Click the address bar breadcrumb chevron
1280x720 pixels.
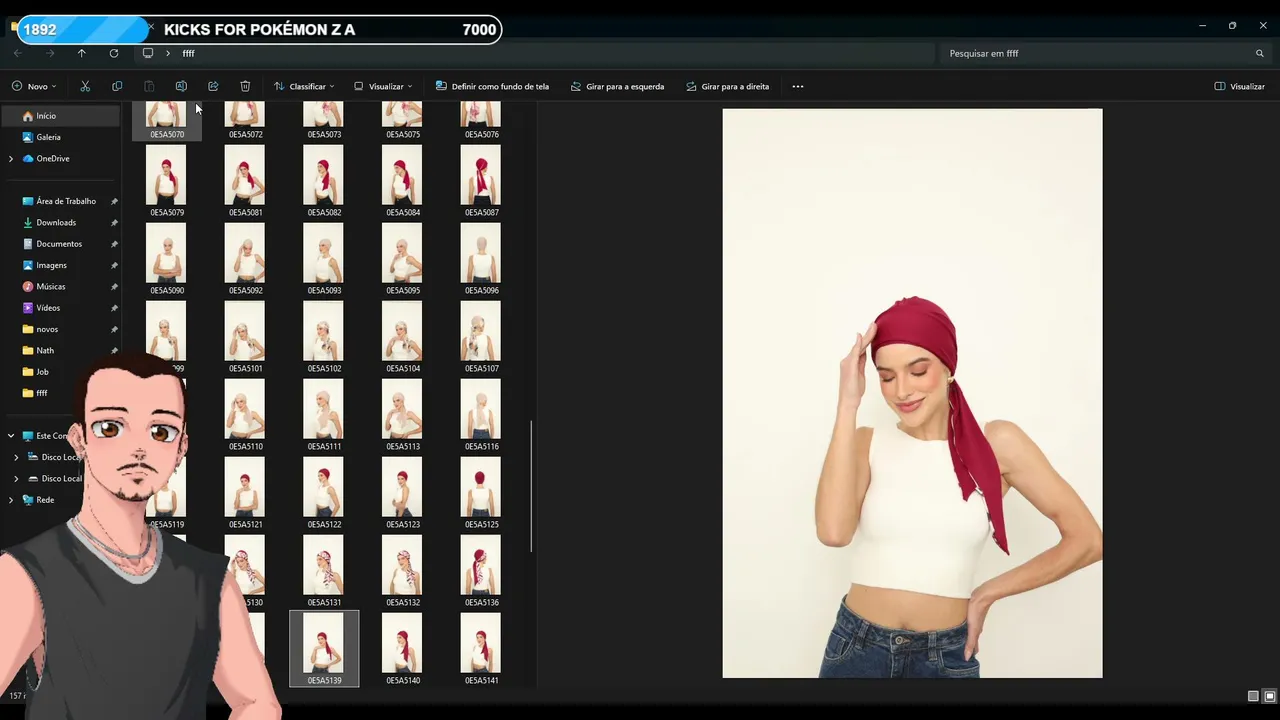pyautogui.click(x=168, y=53)
